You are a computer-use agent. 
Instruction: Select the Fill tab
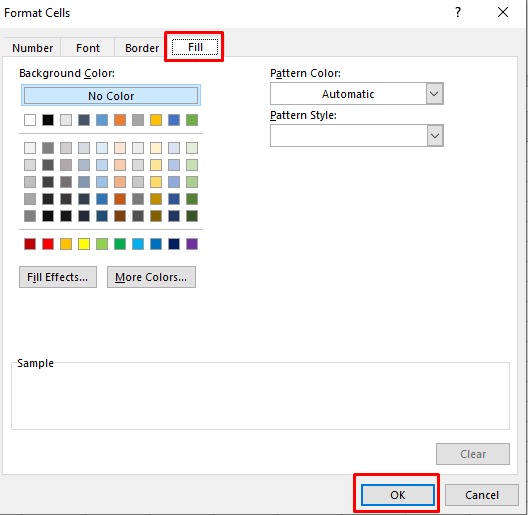click(x=195, y=47)
